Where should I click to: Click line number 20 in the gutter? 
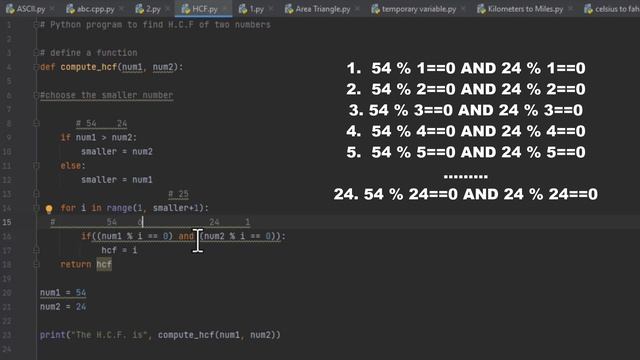tap(8, 293)
